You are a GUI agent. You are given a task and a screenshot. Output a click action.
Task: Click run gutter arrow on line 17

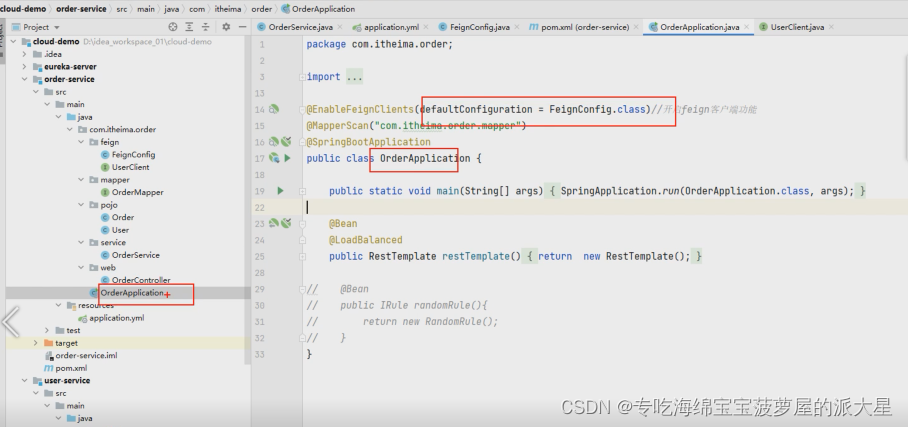click(287, 158)
